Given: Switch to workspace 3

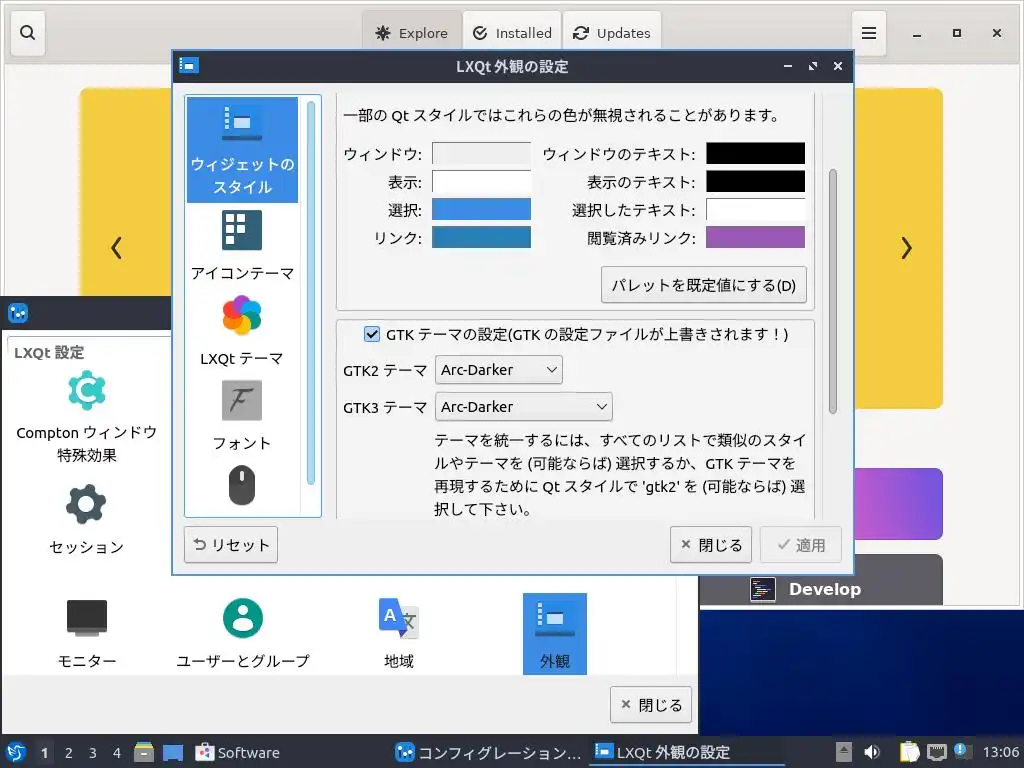Looking at the screenshot, I should coord(93,753).
